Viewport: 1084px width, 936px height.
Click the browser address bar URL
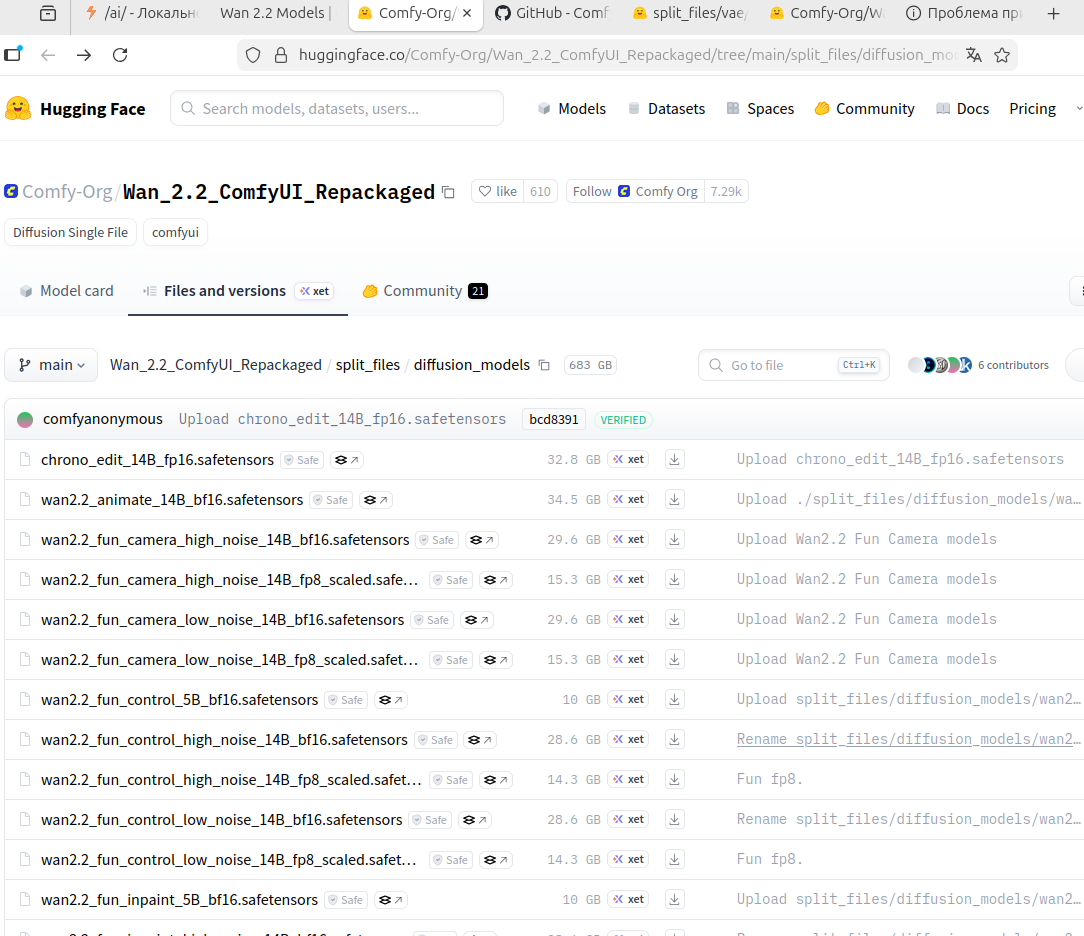point(628,55)
